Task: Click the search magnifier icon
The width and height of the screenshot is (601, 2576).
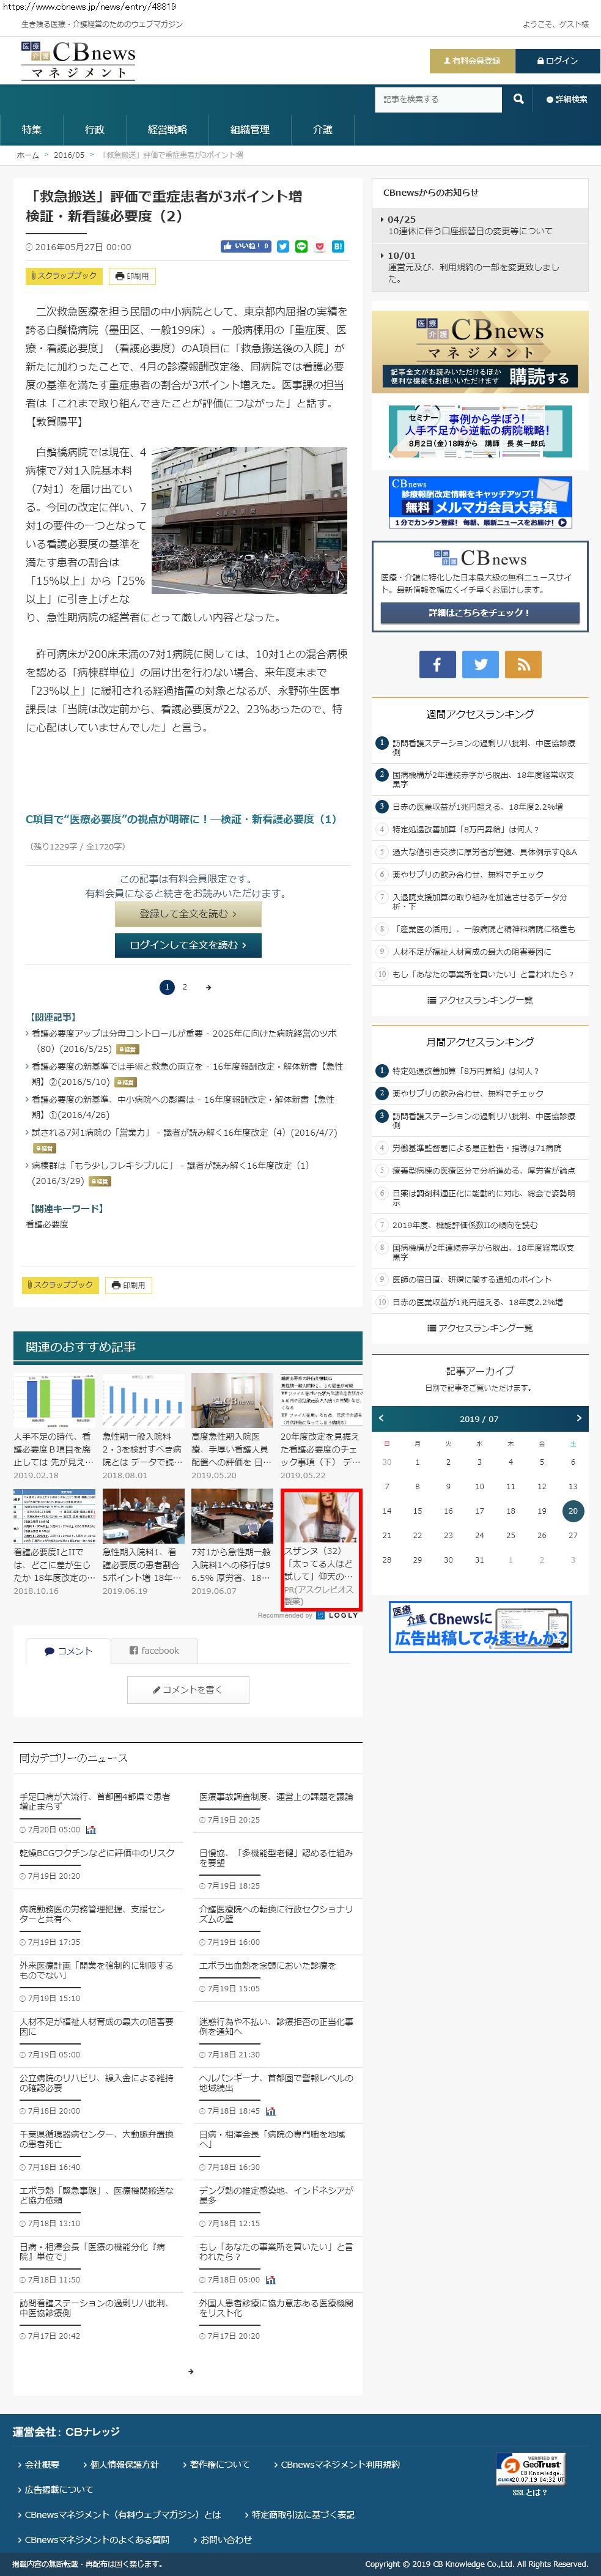Action: point(518,99)
